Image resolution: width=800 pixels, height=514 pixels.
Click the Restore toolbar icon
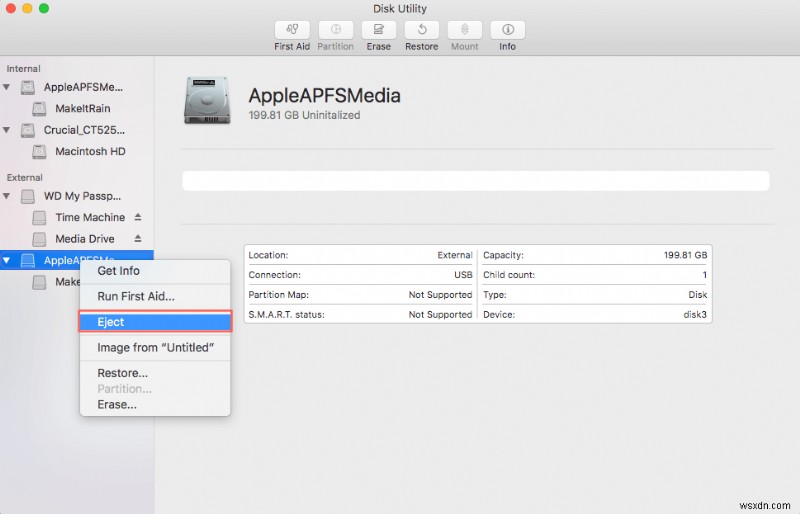(421, 30)
